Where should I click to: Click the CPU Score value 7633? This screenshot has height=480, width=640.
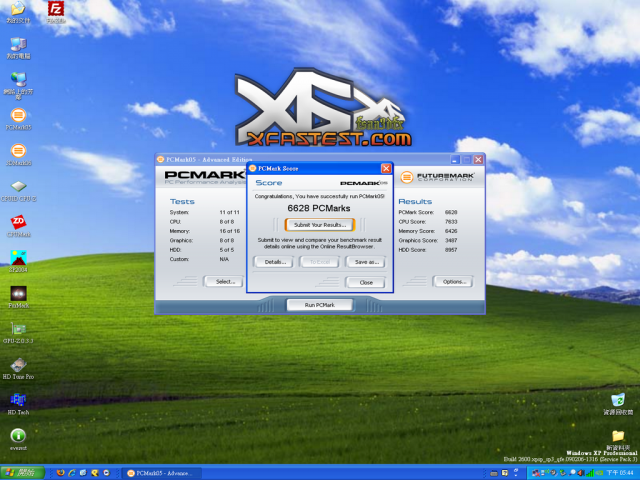(451, 222)
